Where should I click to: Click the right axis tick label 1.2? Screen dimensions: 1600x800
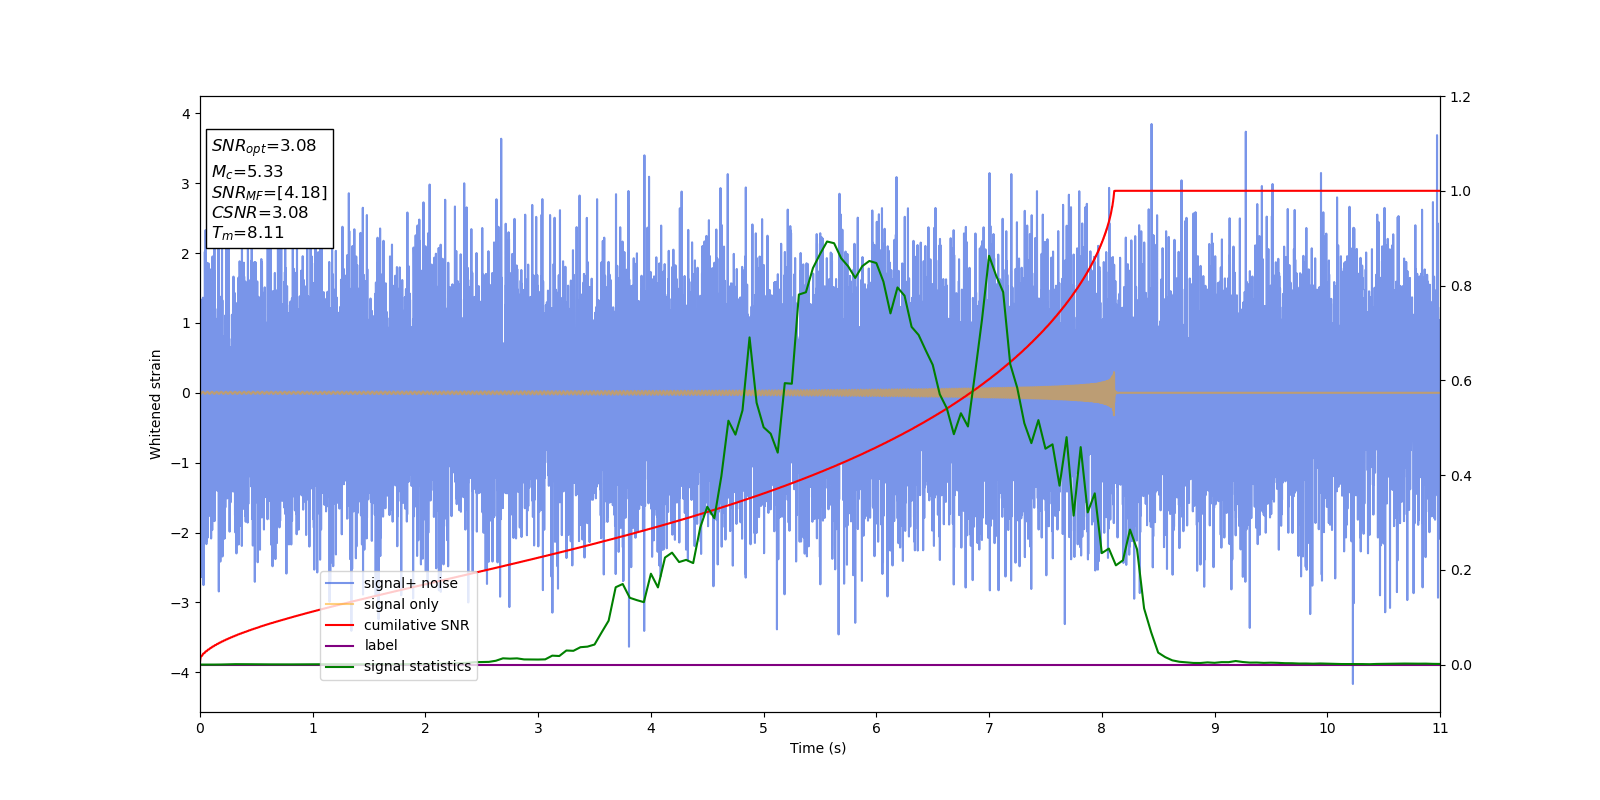[1460, 97]
